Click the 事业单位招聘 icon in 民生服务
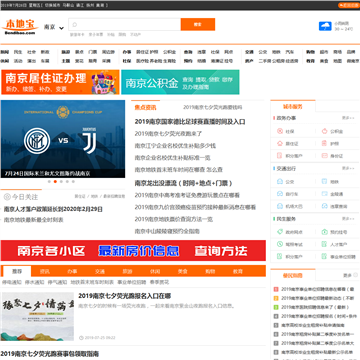Image resolution: width=360 pixels, height=360 pixels. click(325, 257)
